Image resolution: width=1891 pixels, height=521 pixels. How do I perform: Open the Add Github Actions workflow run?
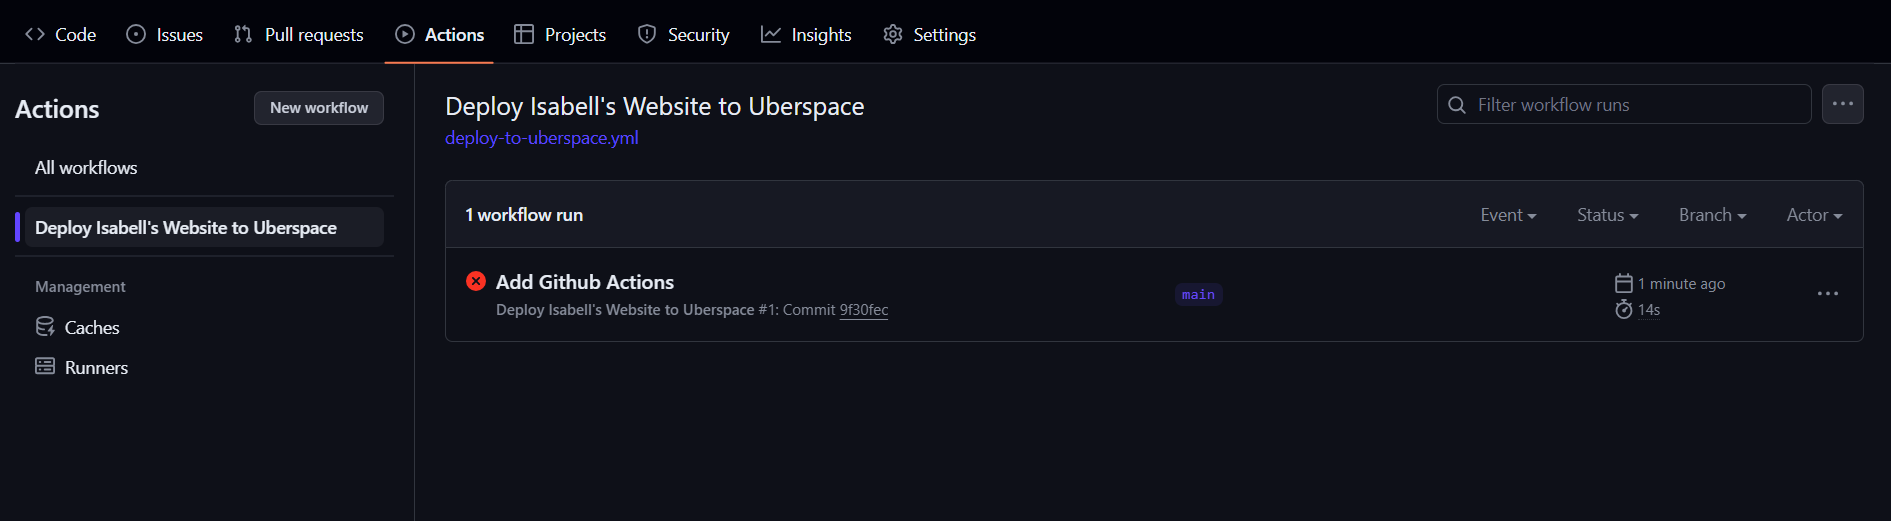[x=585, y=282]
